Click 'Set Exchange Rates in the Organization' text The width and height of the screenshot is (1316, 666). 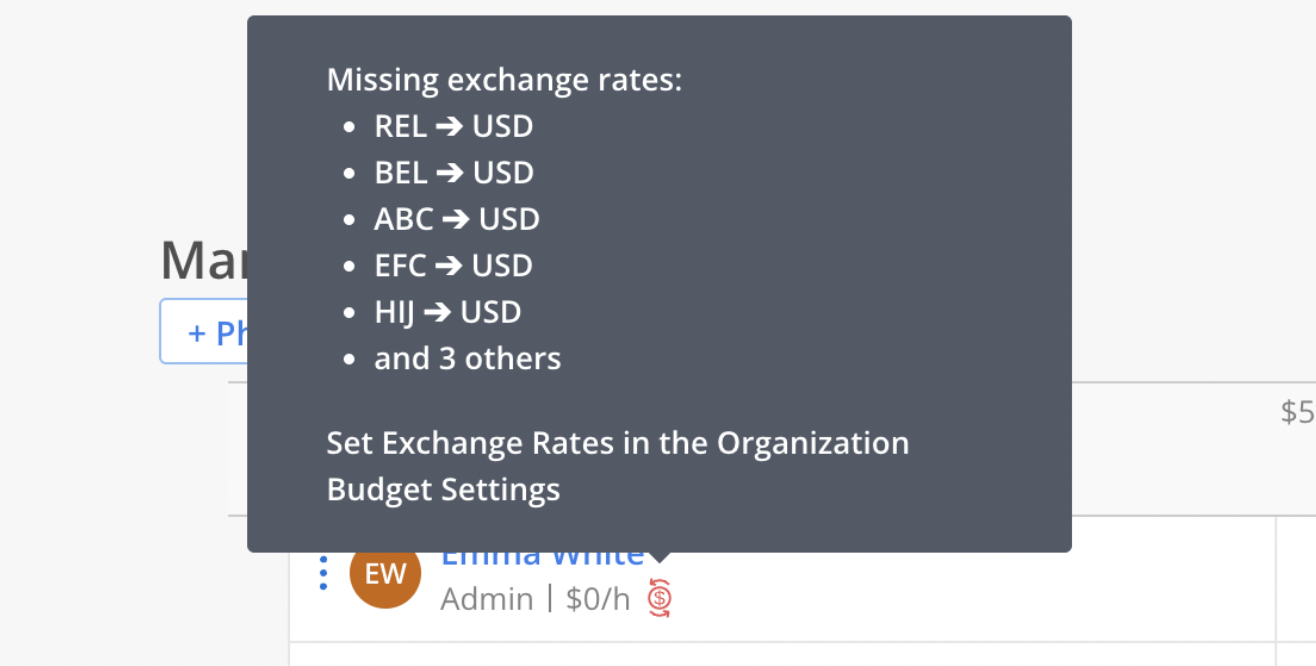(x=618, y=443)
